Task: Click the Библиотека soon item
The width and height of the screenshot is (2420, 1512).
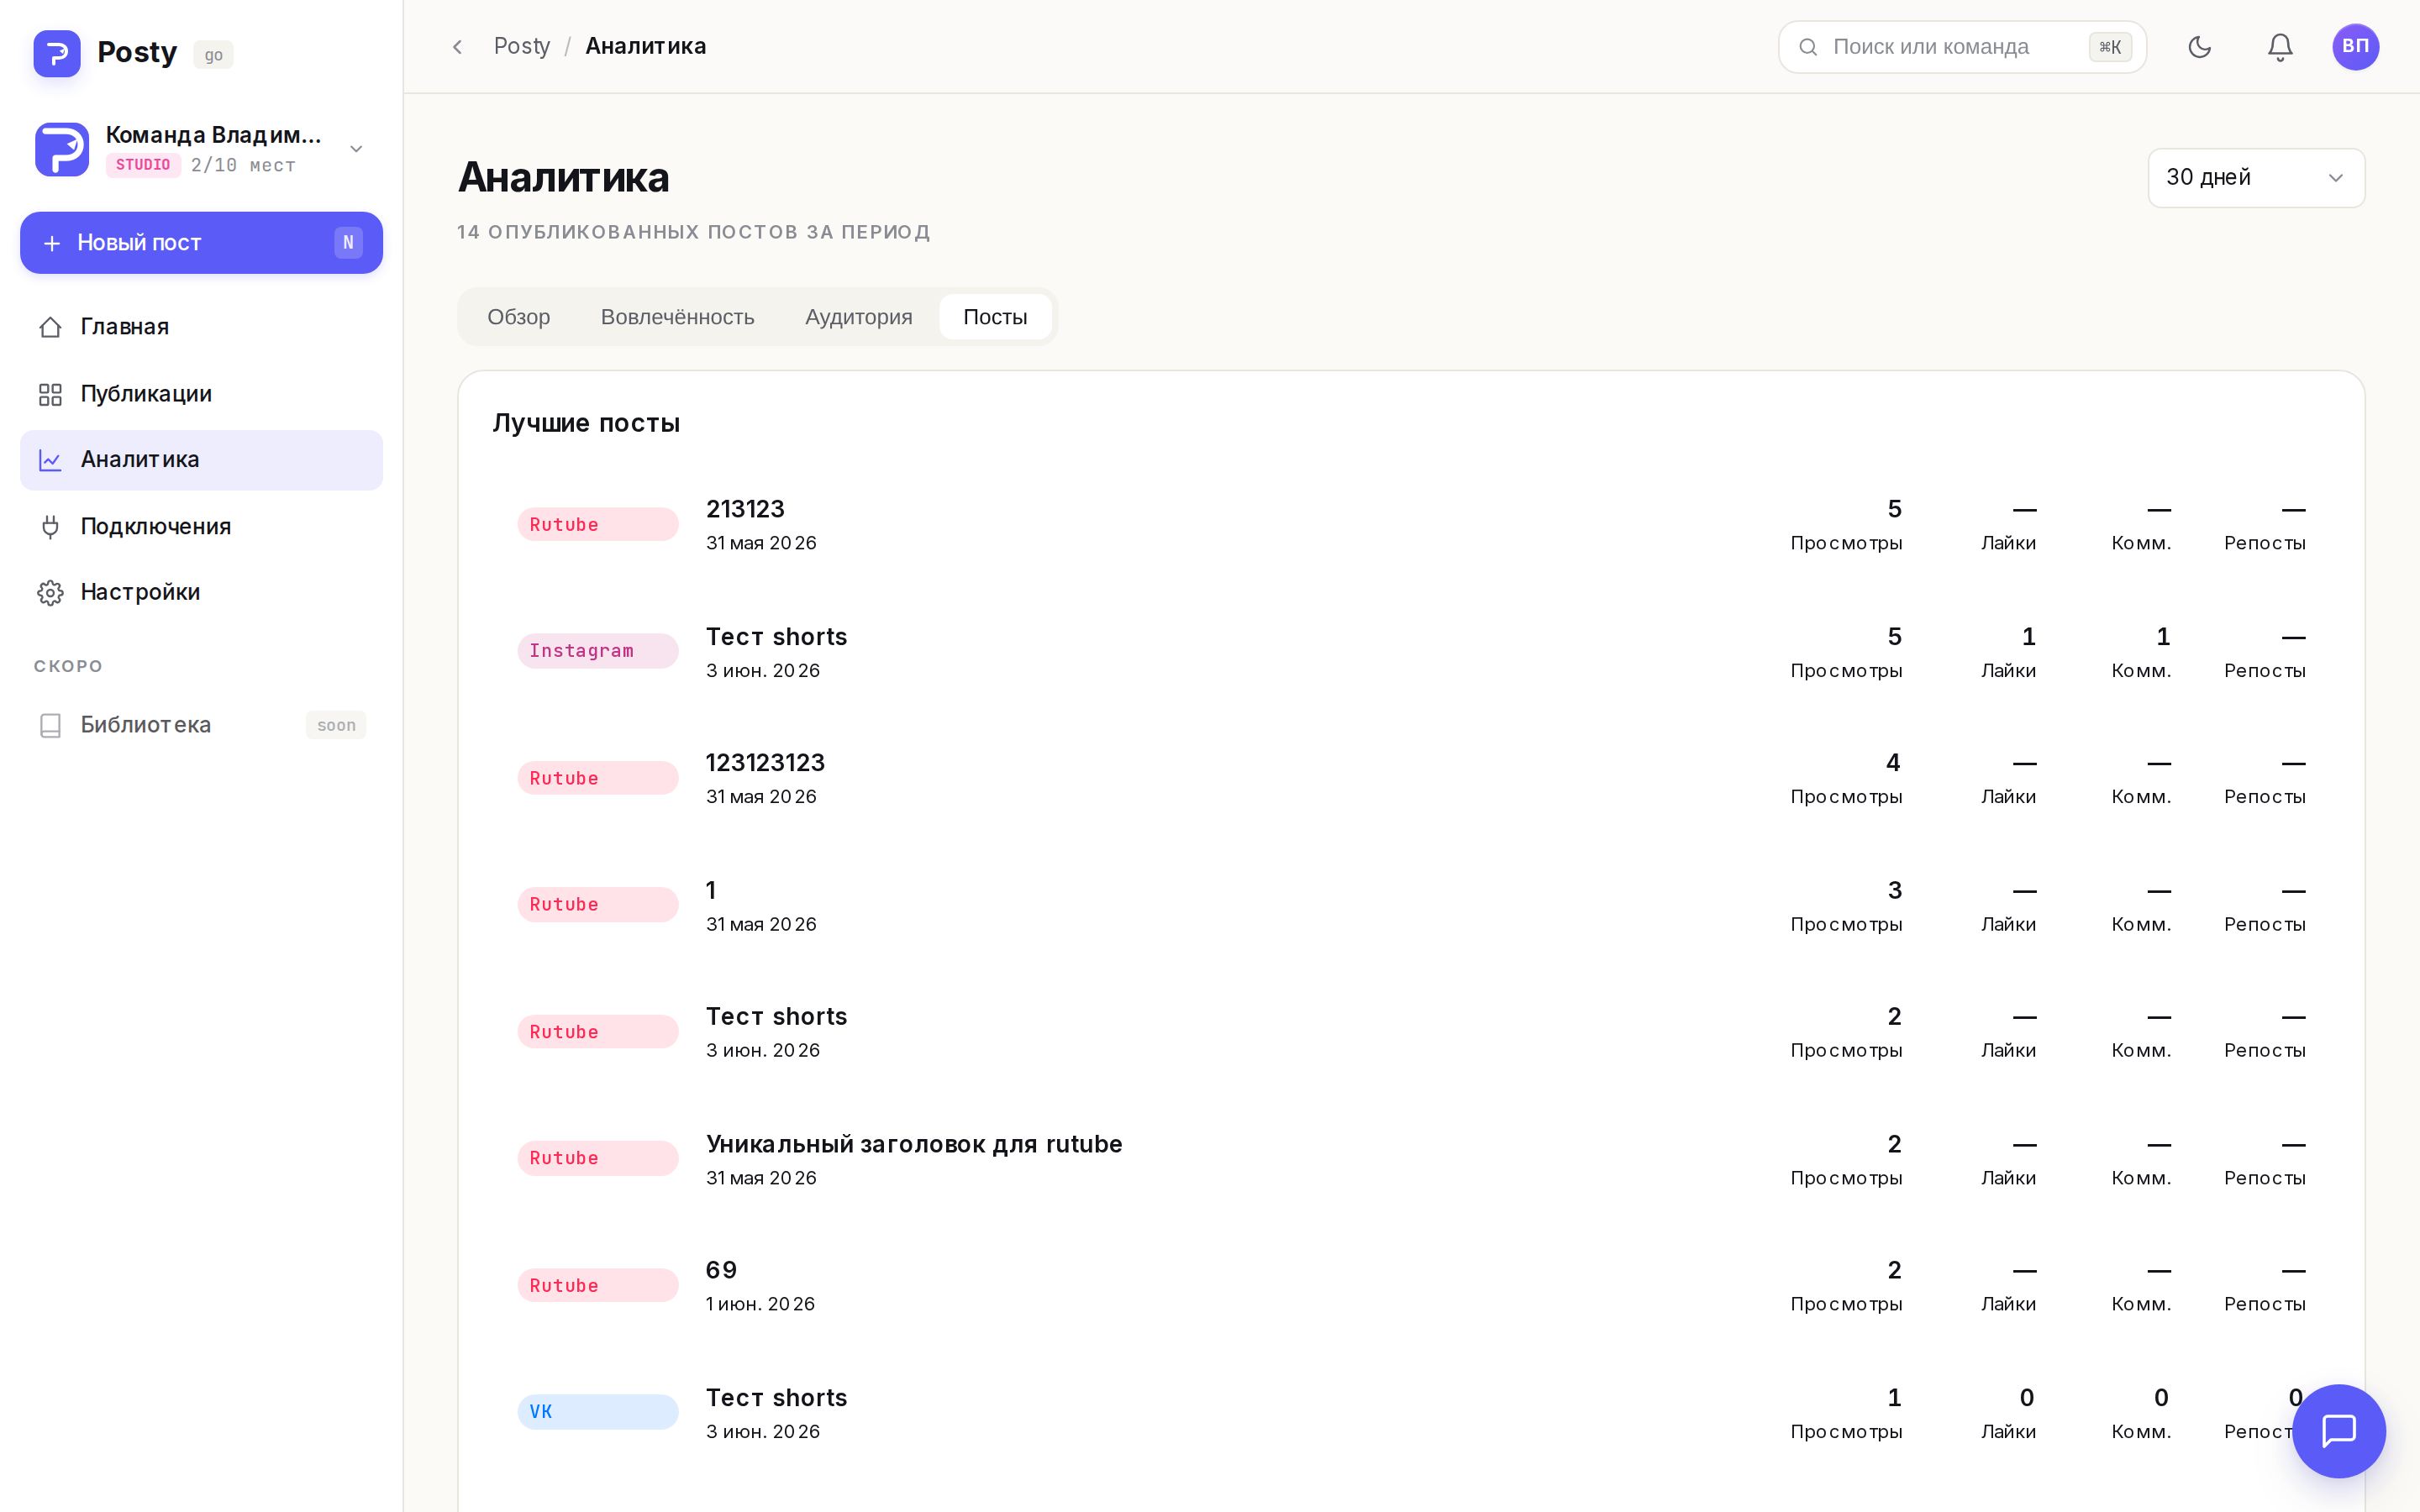Action: (201, 725)
